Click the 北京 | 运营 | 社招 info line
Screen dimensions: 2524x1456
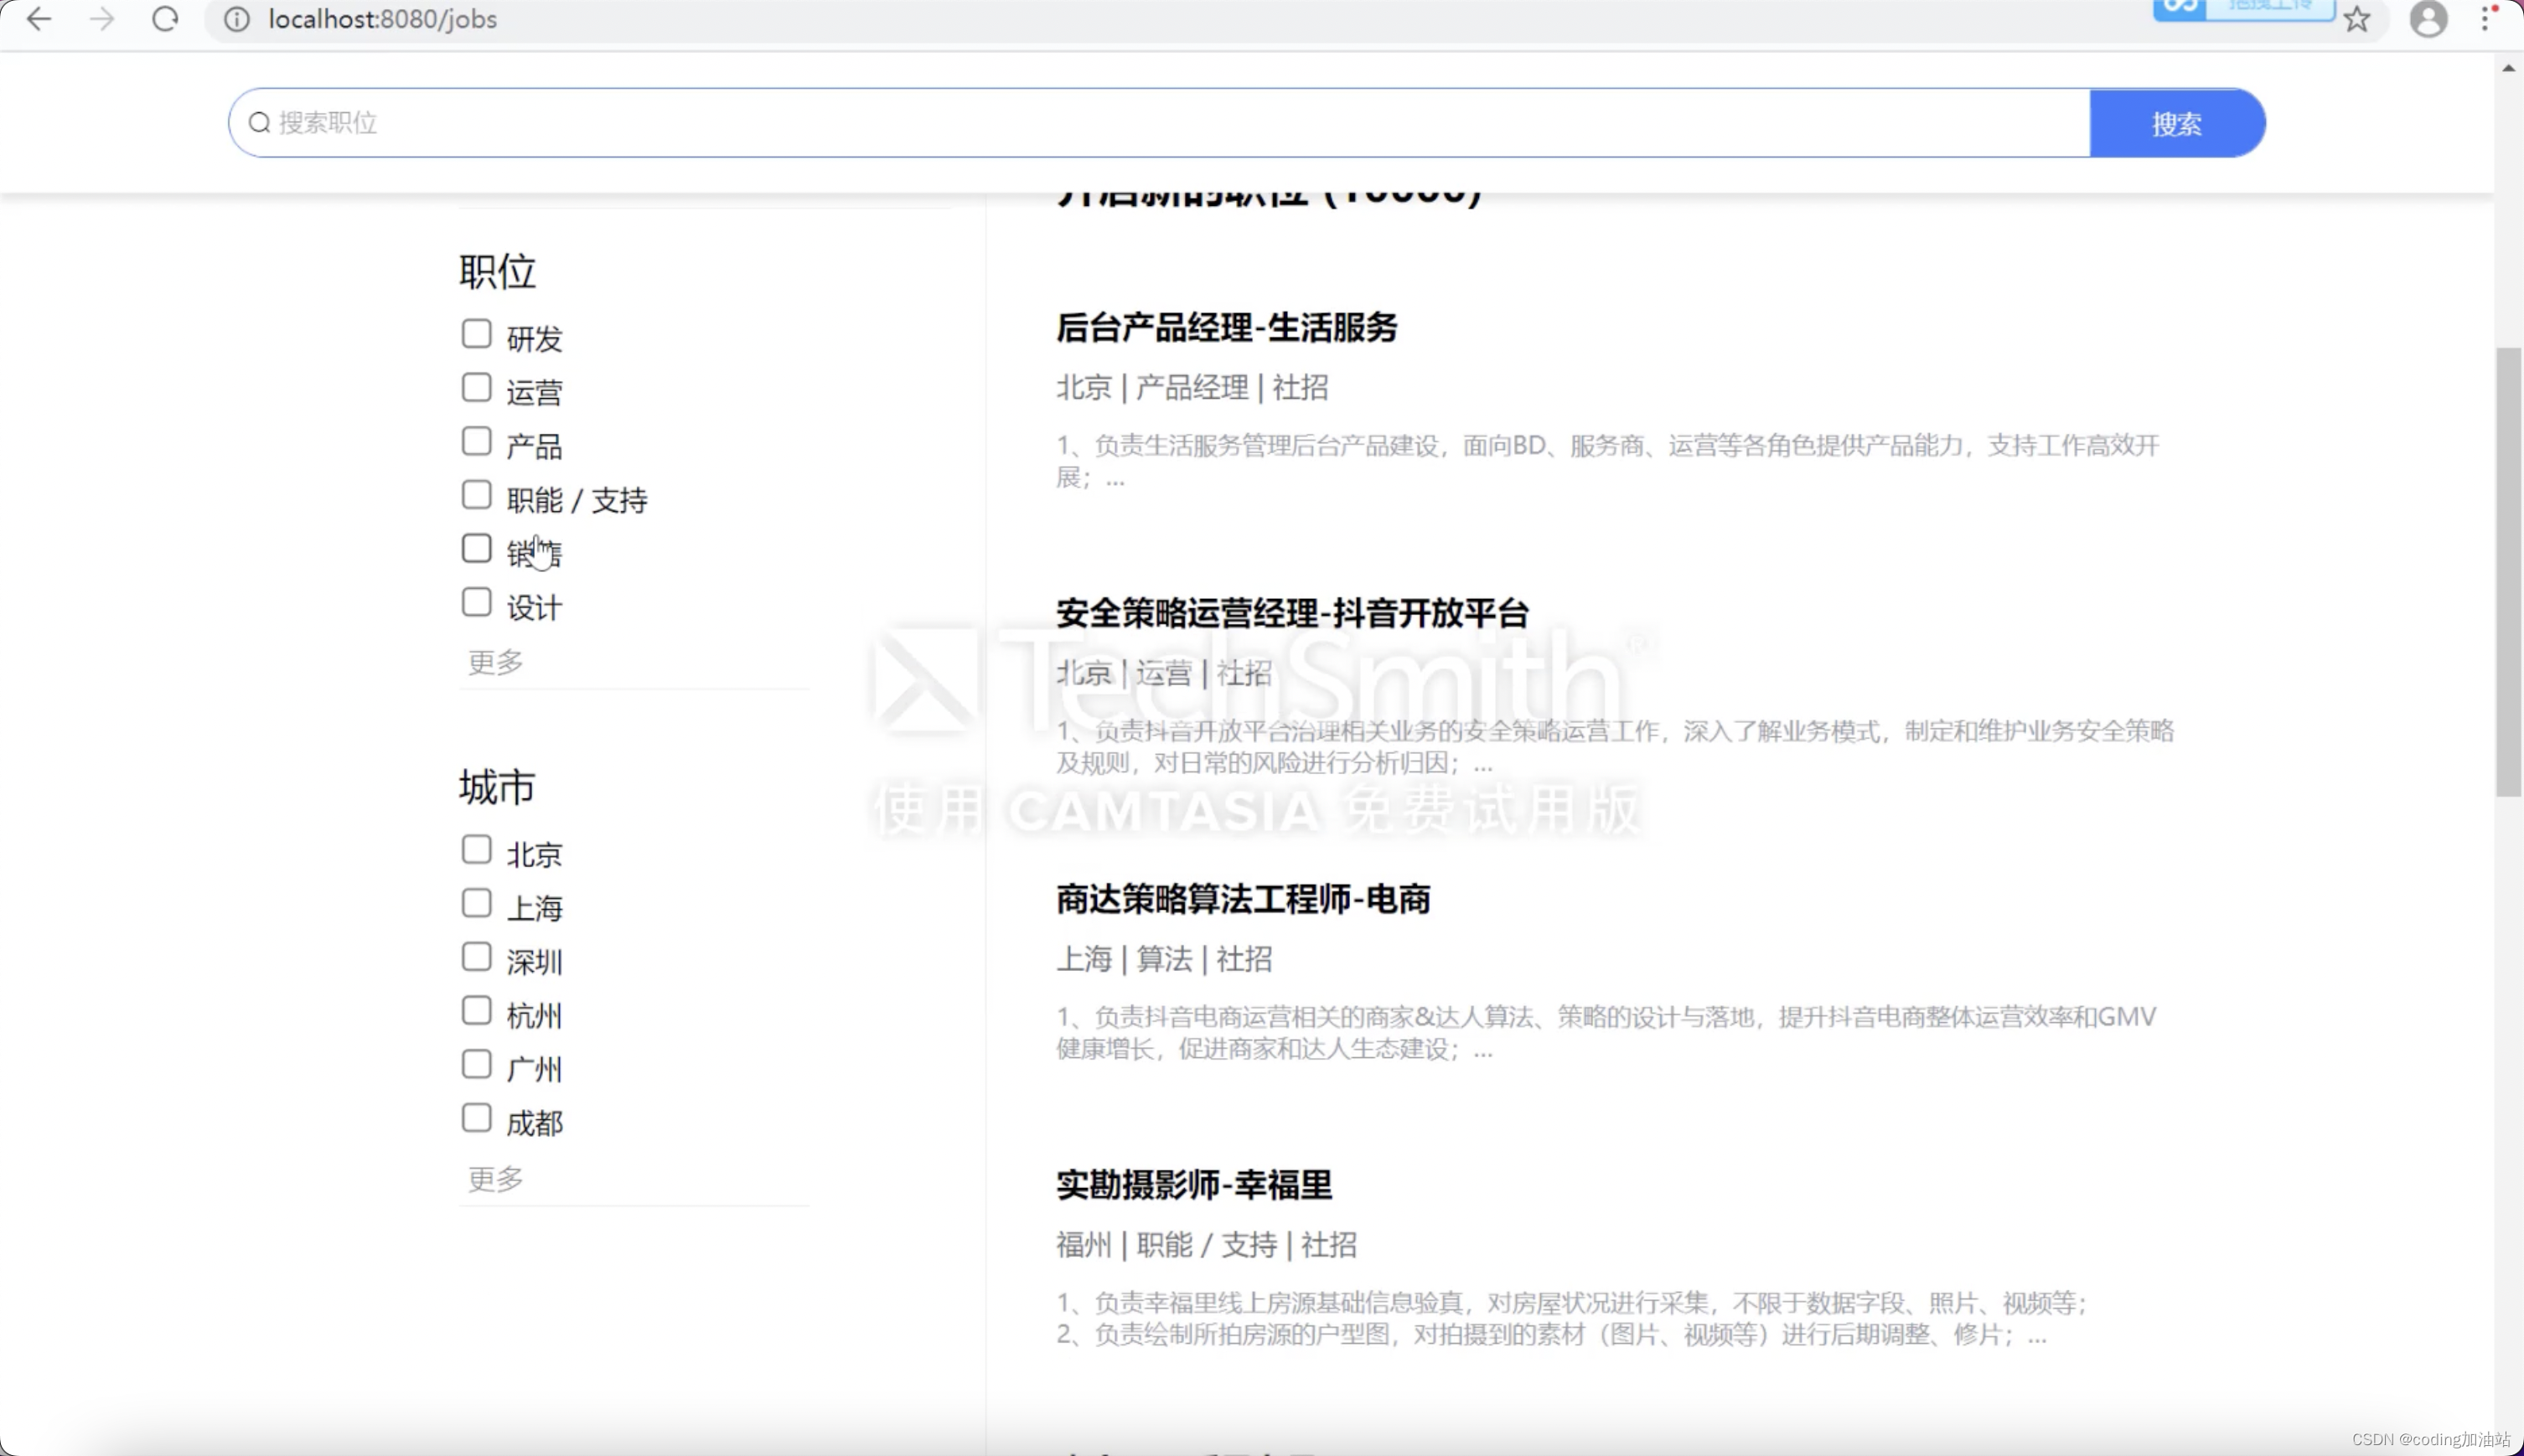[x=1164, y=674]
